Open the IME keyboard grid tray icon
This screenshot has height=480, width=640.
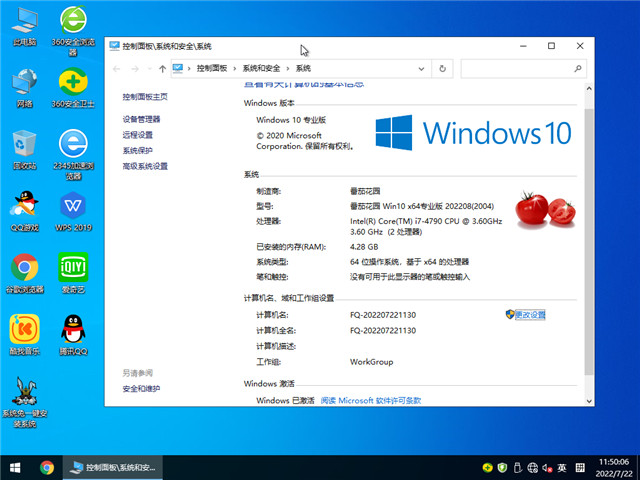click(580, 467)
